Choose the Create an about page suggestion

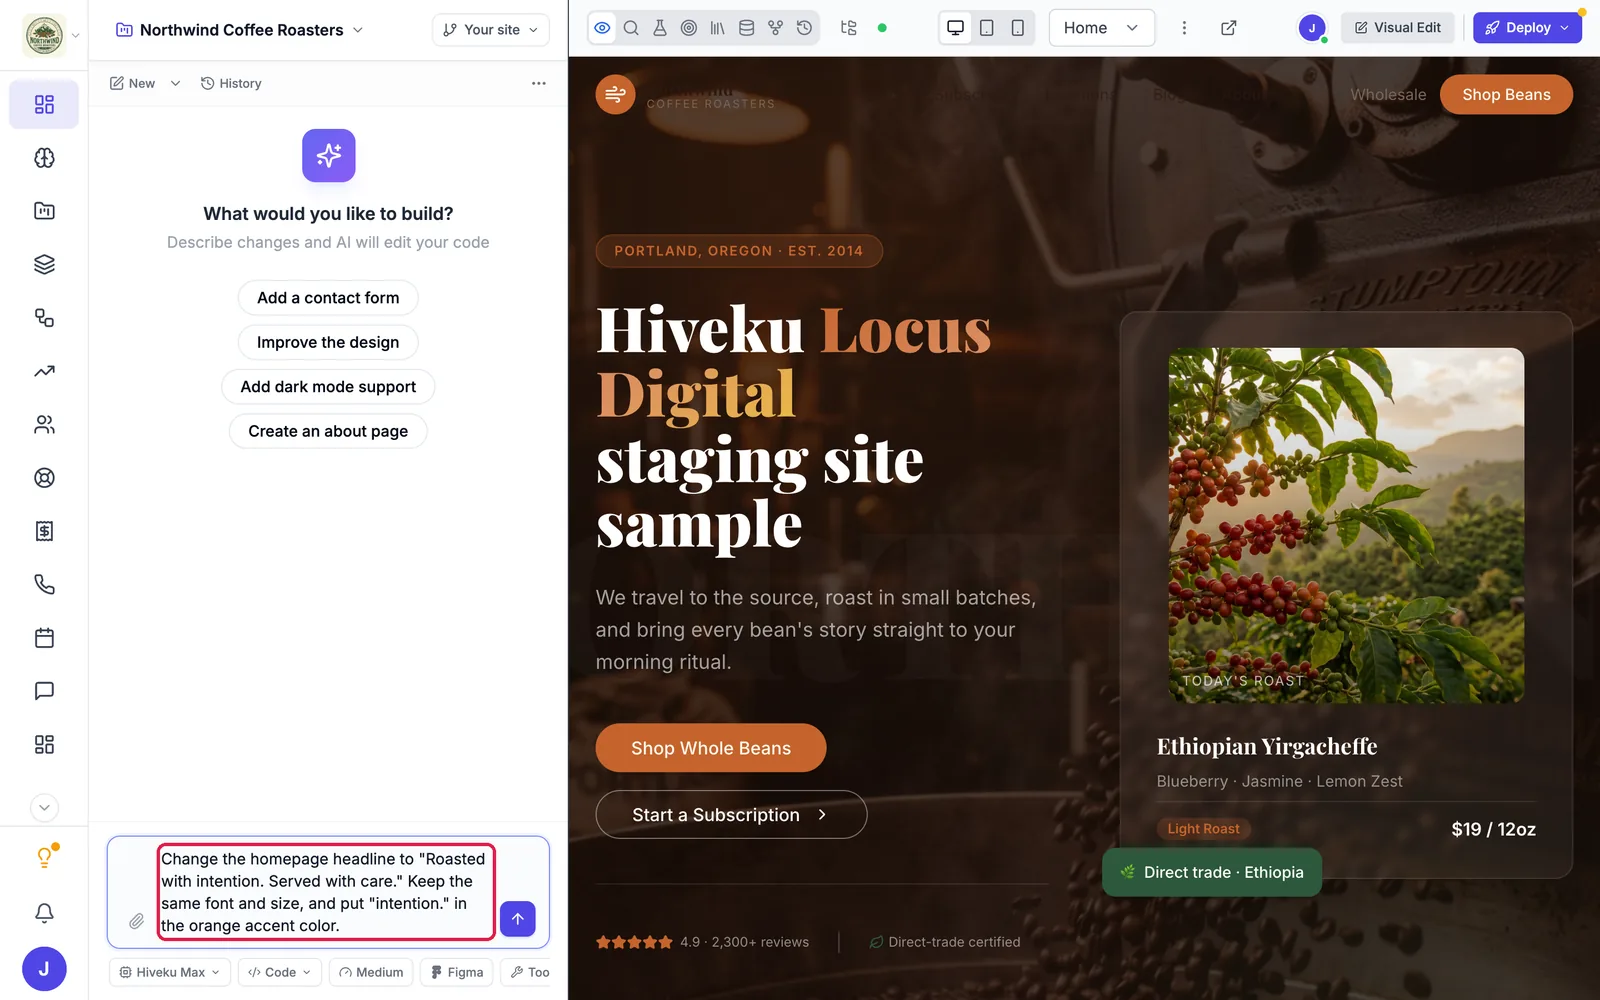[x=328, y=431]
